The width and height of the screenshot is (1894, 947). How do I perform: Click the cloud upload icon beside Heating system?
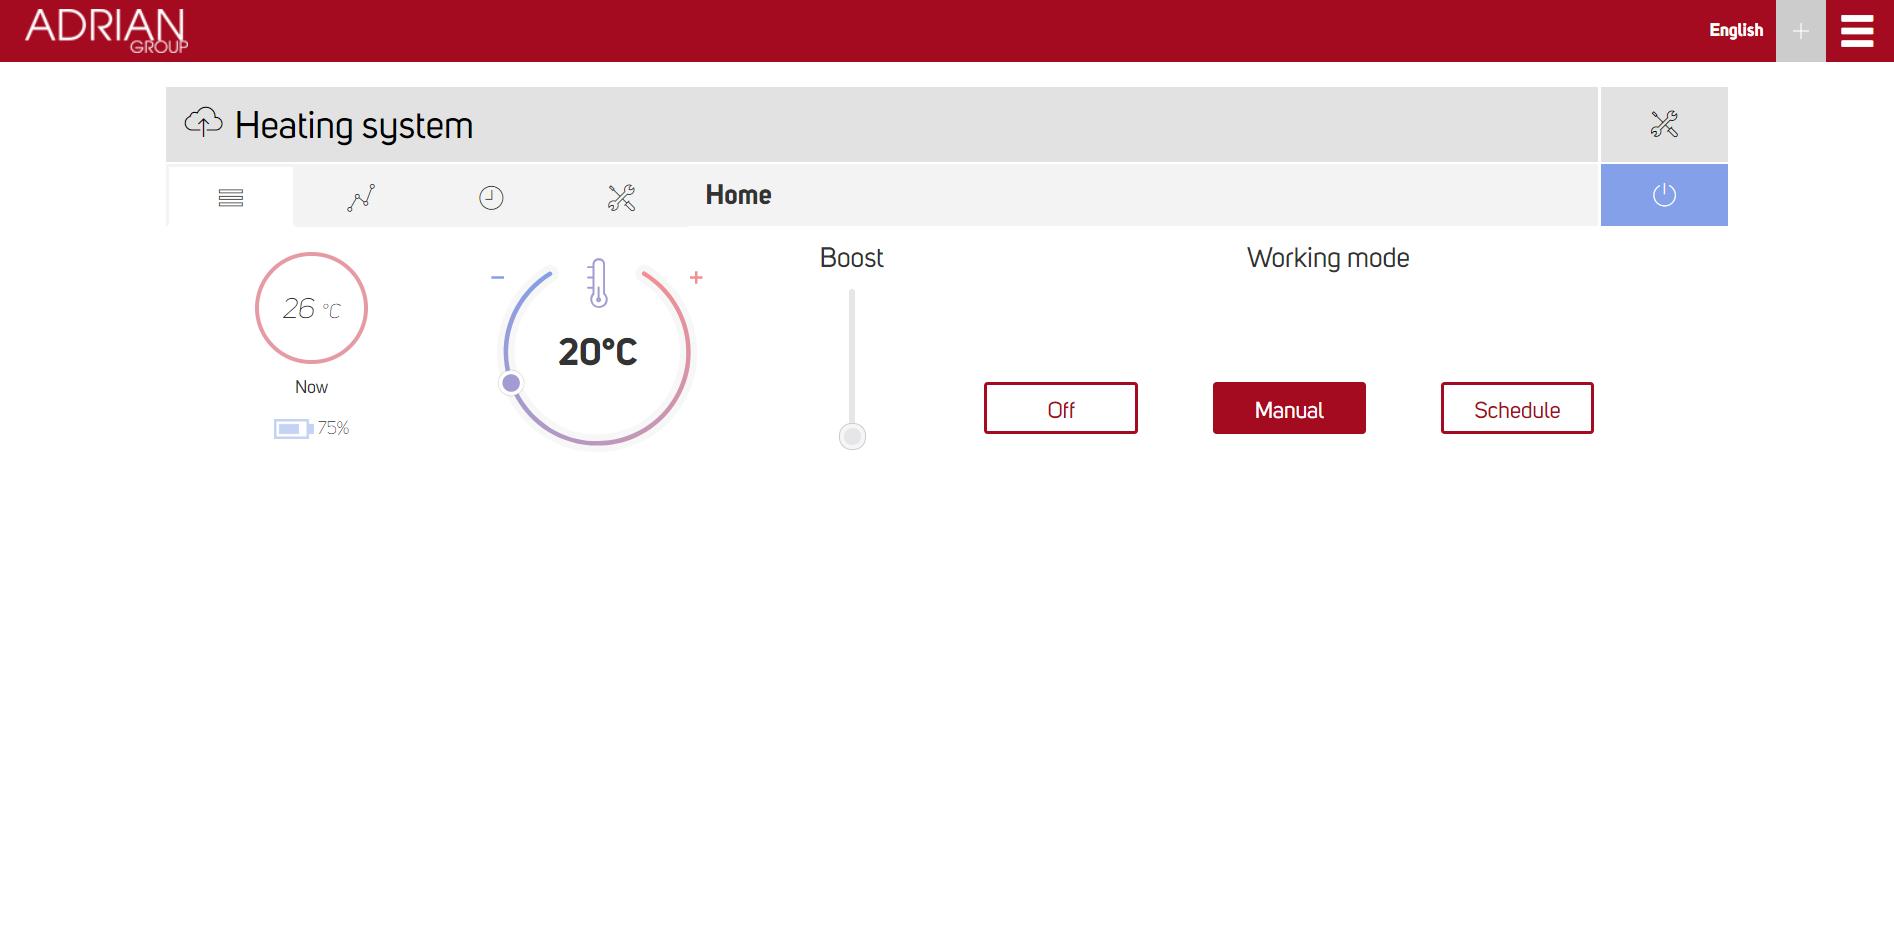click(x=204, y=122)
